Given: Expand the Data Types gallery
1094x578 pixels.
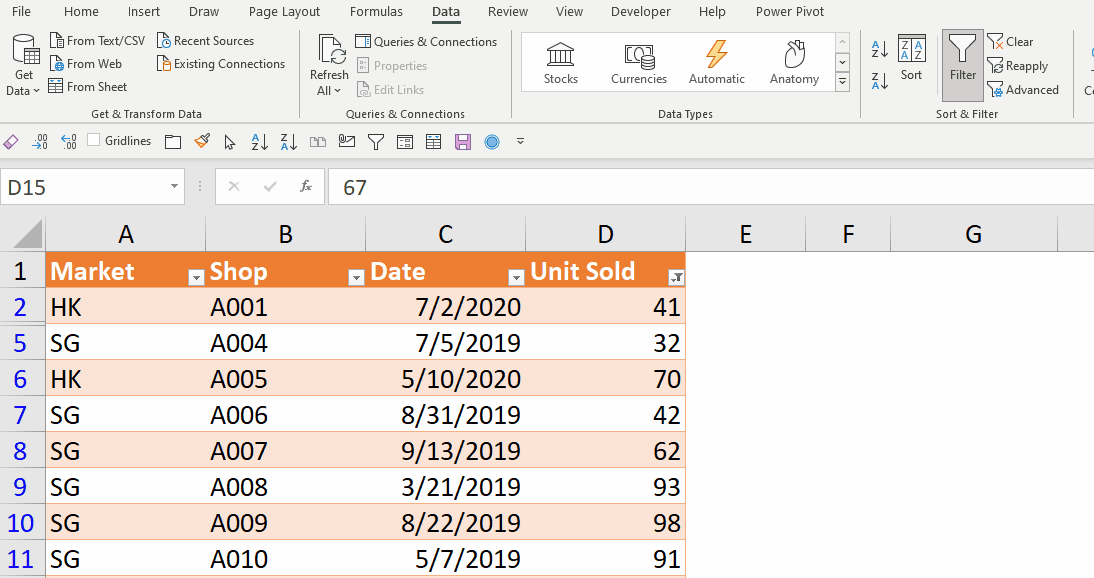Looking at the screenshot, I should click(841, 80).
